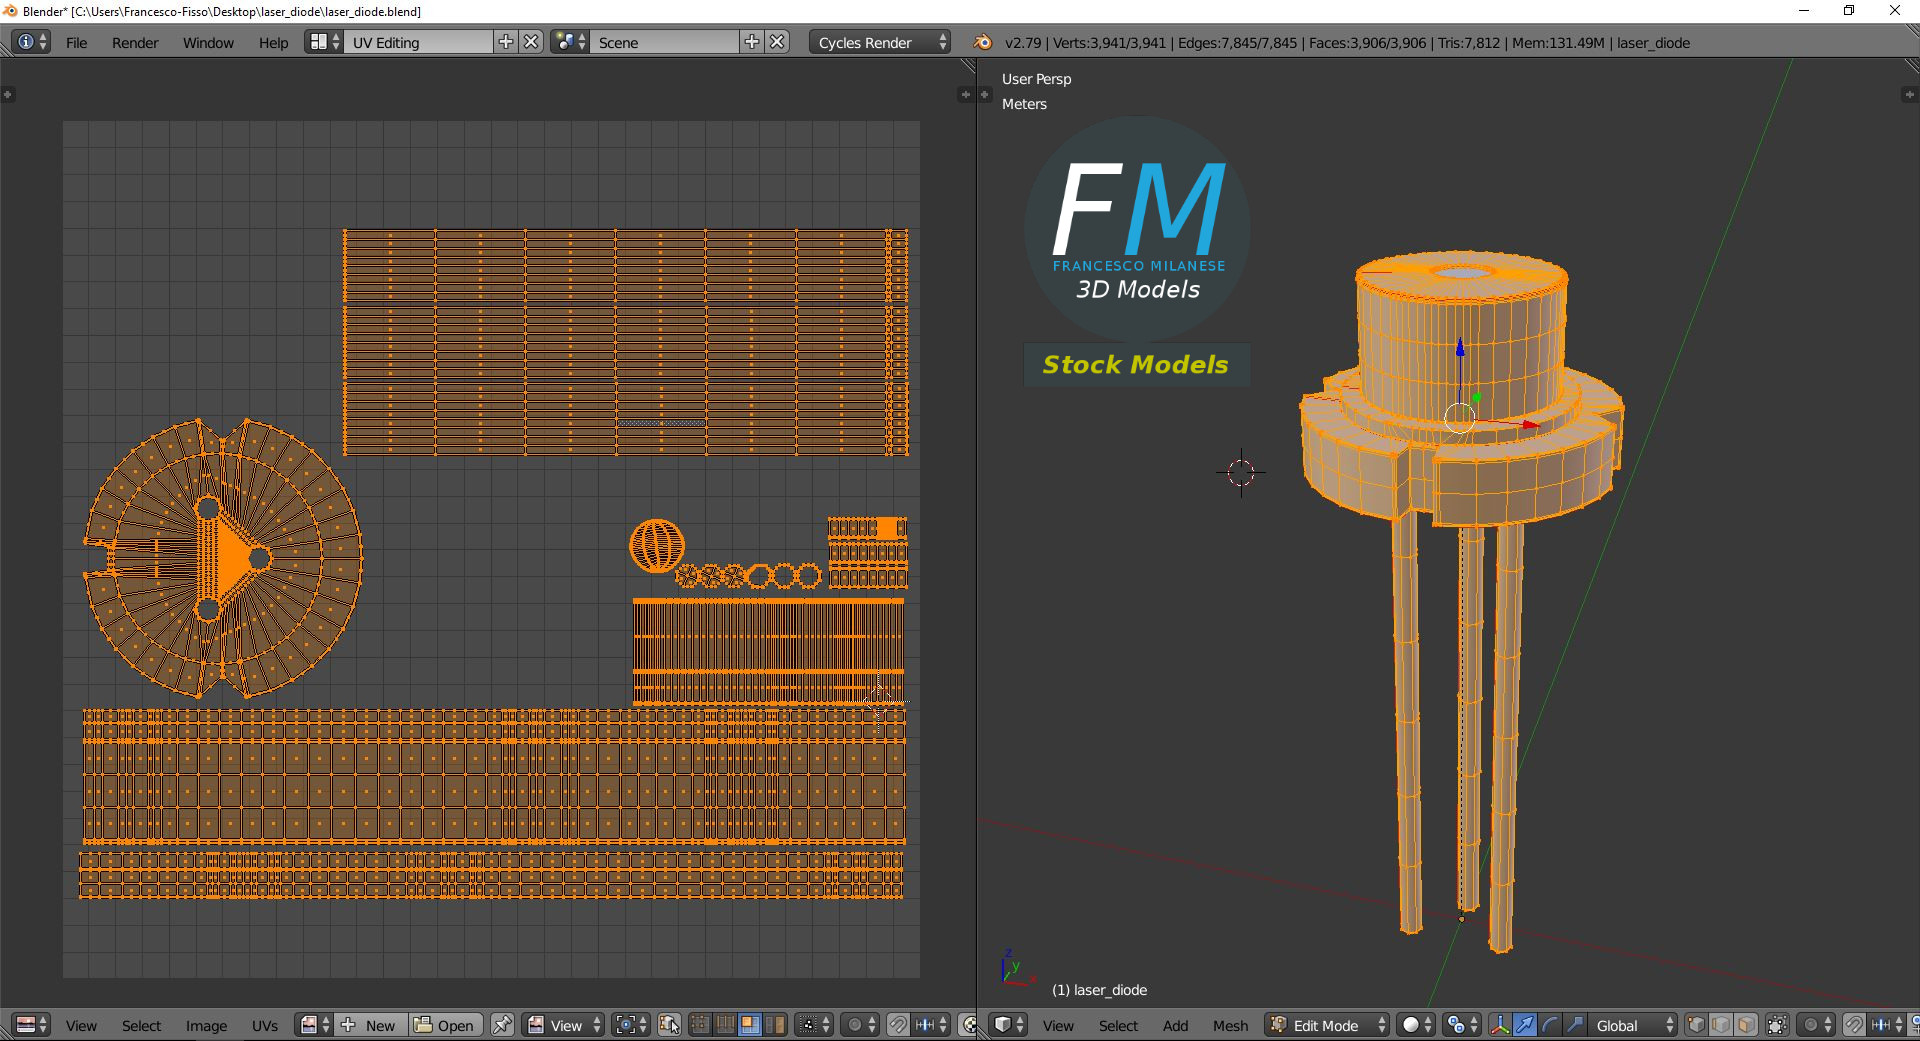Select the scale manipulator icon

point(1574,1025)
